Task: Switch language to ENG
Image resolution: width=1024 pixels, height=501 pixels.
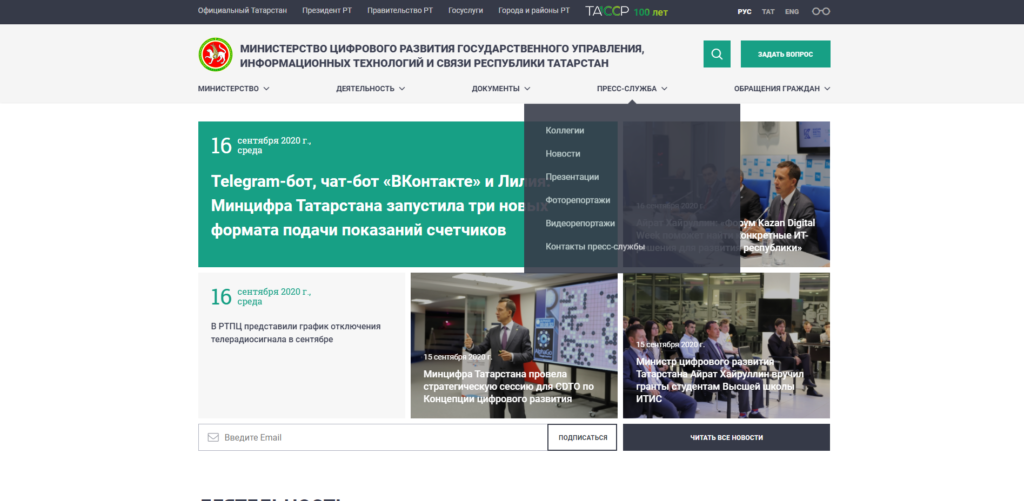Action: 792,12
